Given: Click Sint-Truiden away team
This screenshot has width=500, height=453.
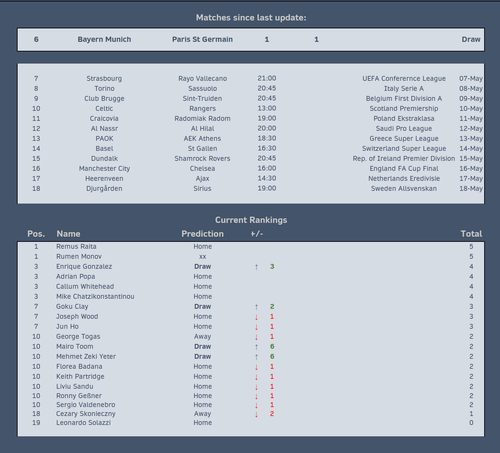Looking at the screenshot, I should pos(202,99).
